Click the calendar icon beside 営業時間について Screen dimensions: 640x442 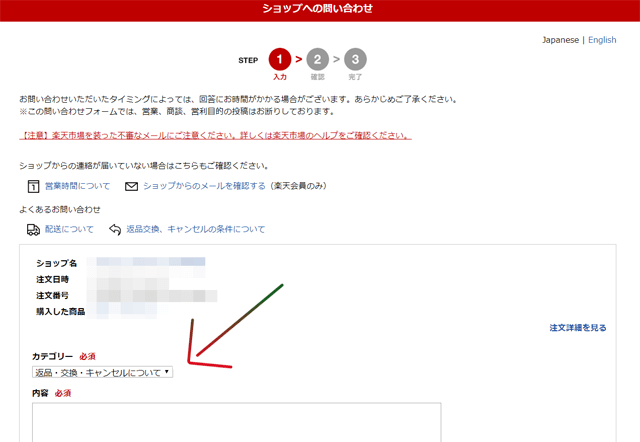pyautogui.click(x=33, y=187)
